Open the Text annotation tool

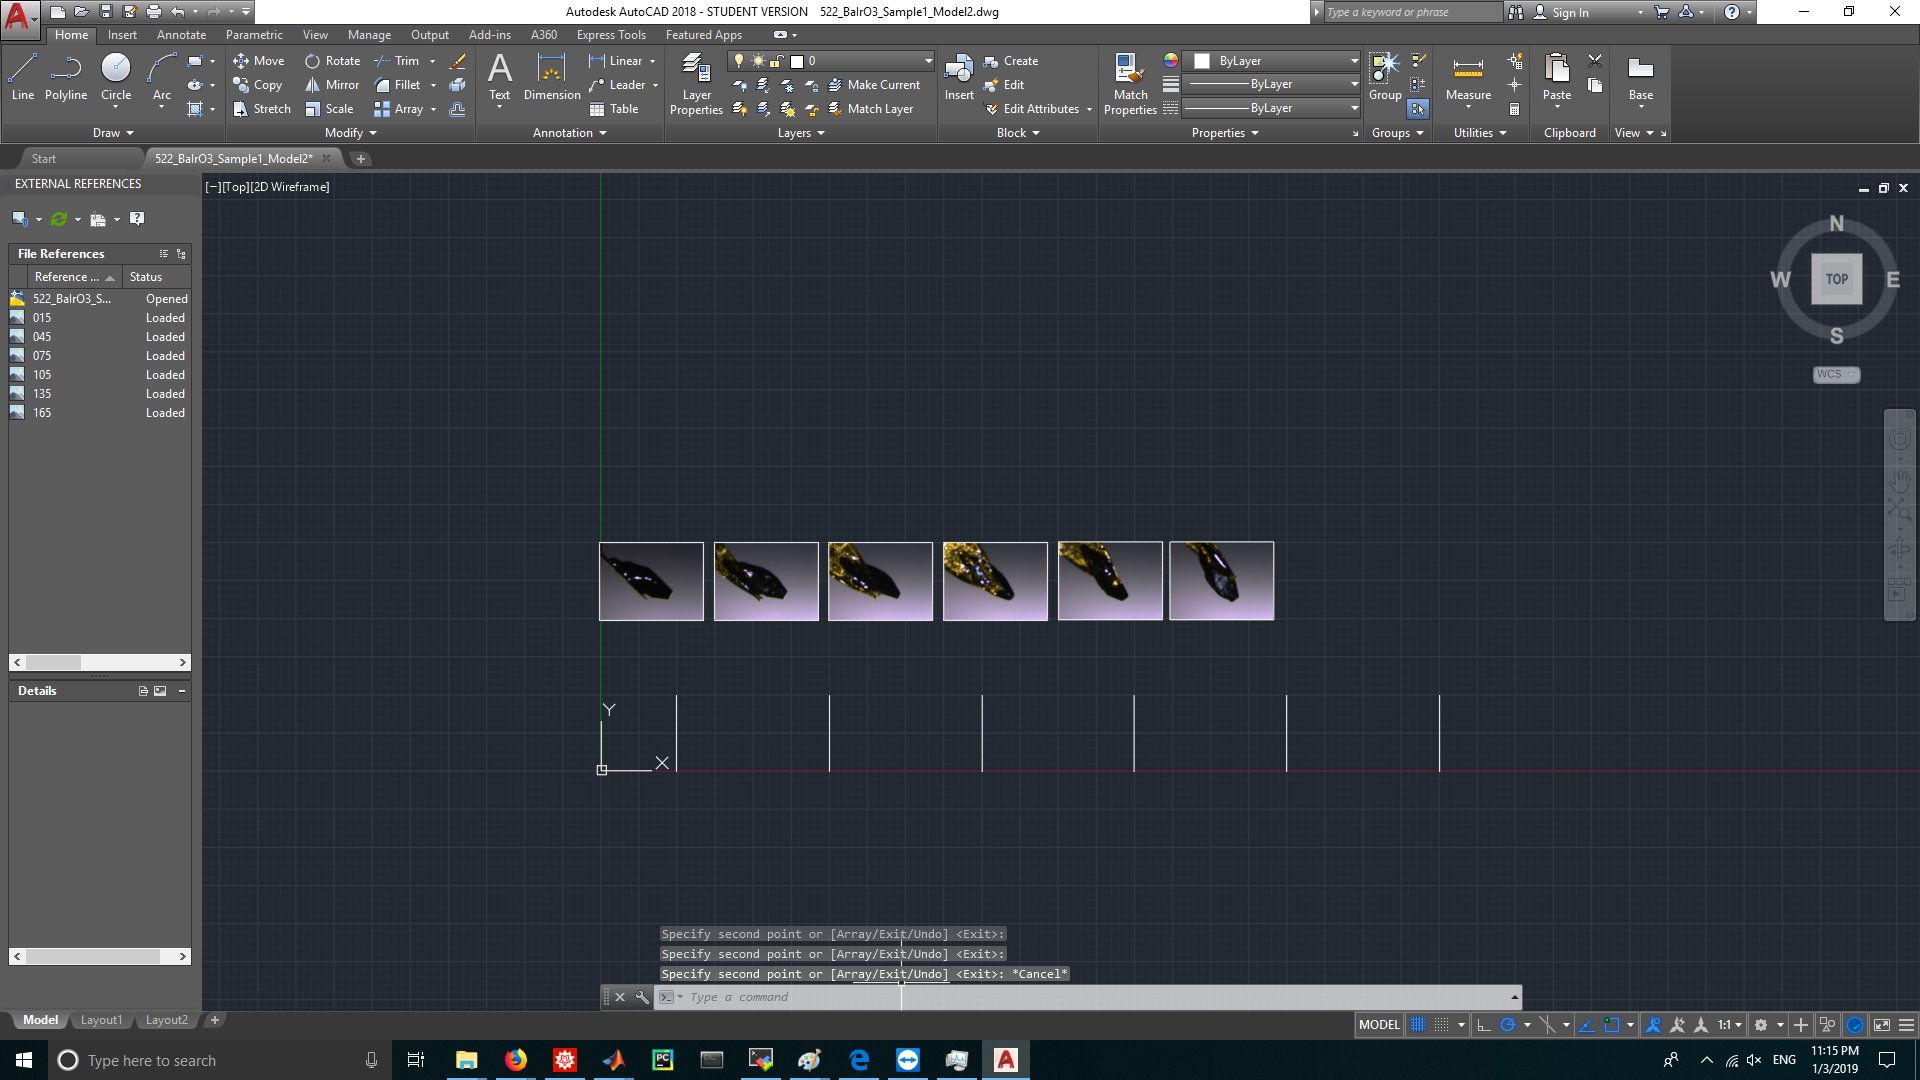499,78
